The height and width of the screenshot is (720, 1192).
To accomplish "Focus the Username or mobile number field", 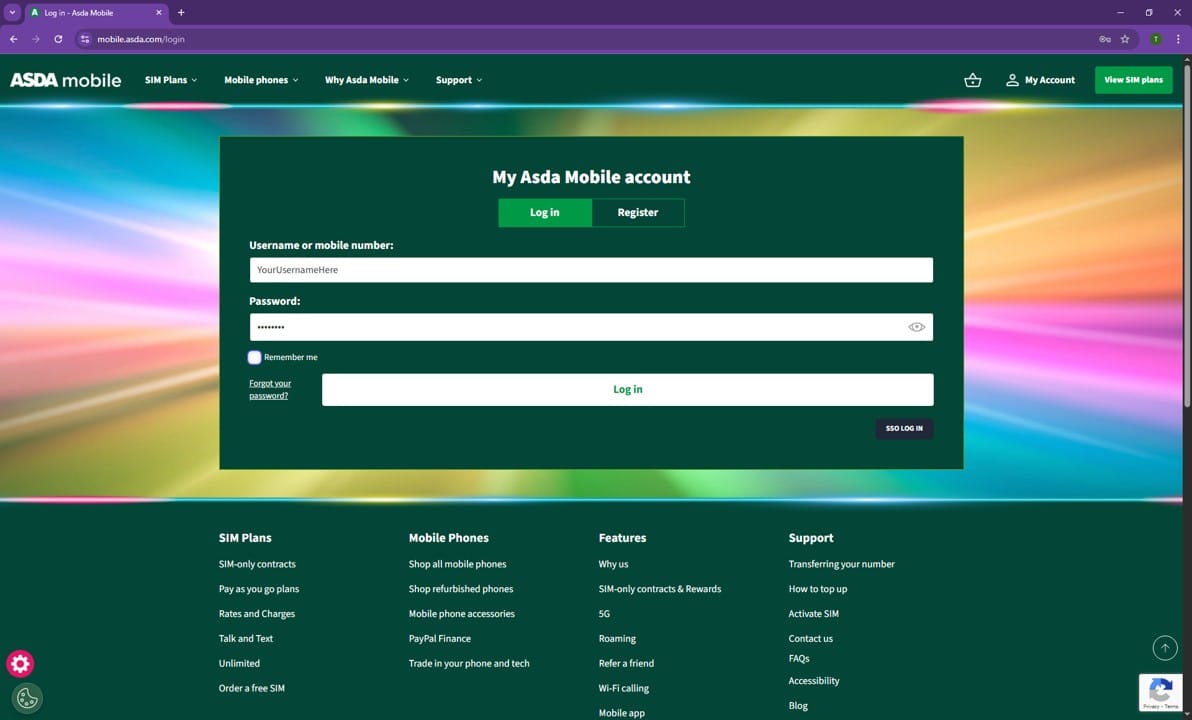I will (591, 270).
